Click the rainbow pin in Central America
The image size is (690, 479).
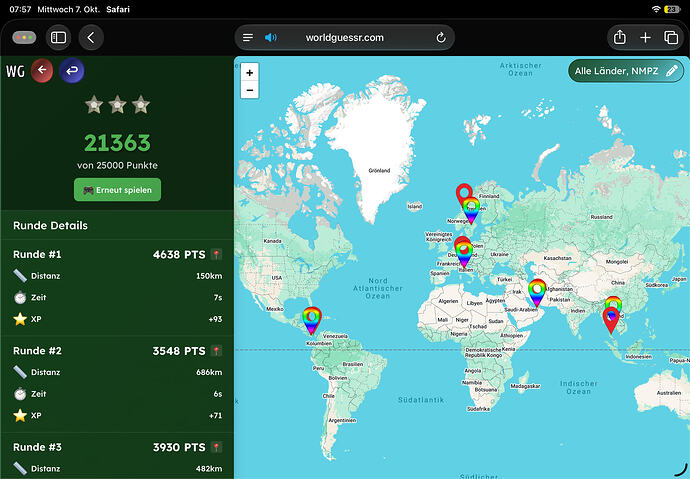(x=312, y=320)
